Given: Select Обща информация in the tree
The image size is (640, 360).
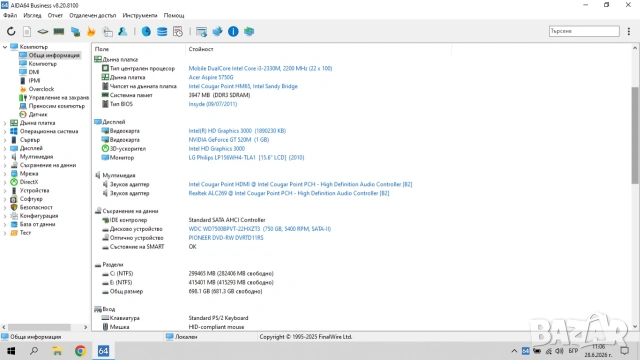Looking at the screenshot, I should [x=54, y=55].
